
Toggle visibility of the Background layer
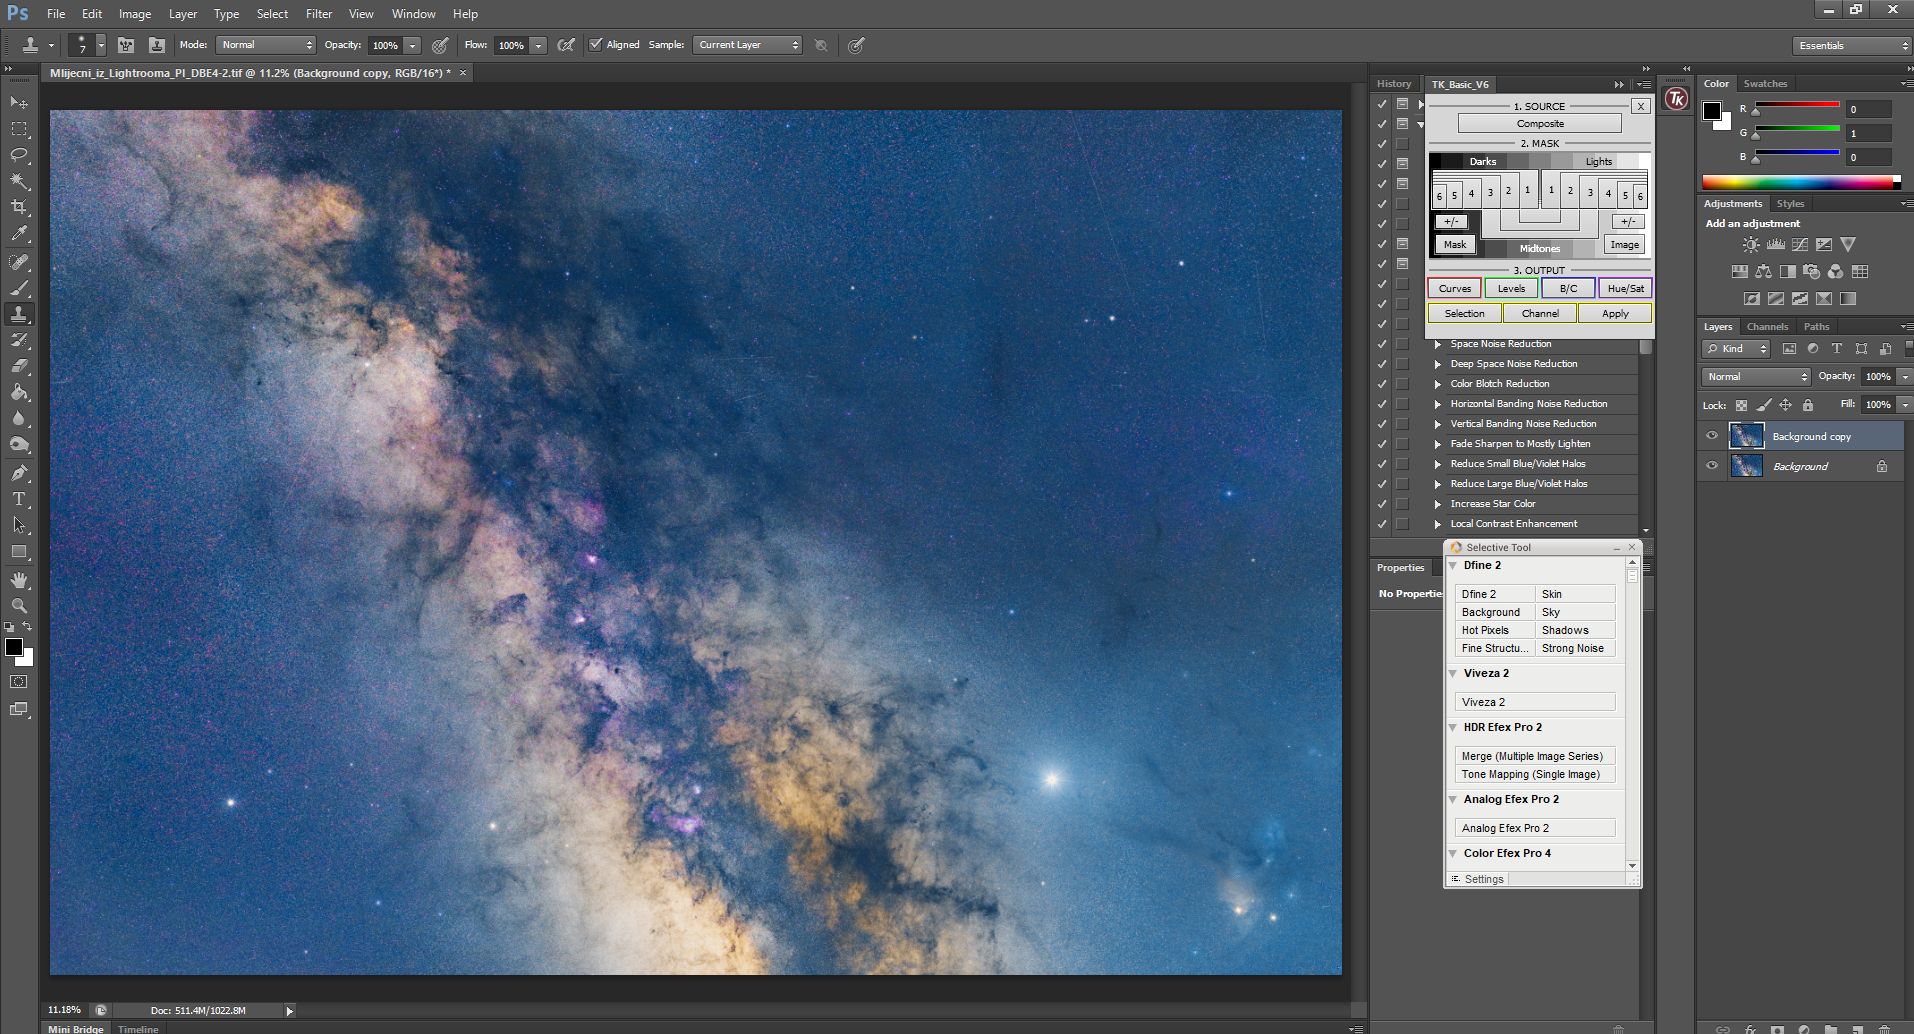click(x=1712, y=466)
